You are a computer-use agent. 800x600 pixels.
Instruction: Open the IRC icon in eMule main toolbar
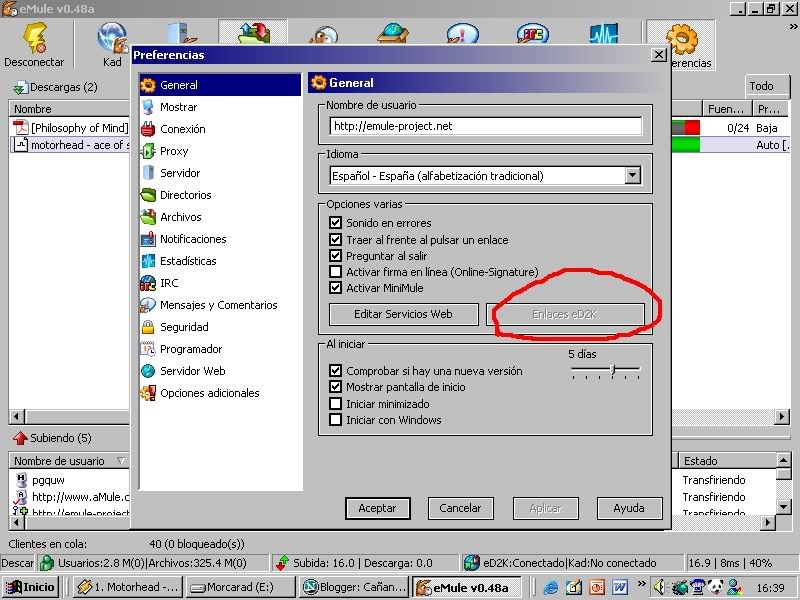(x=533, y=34)
